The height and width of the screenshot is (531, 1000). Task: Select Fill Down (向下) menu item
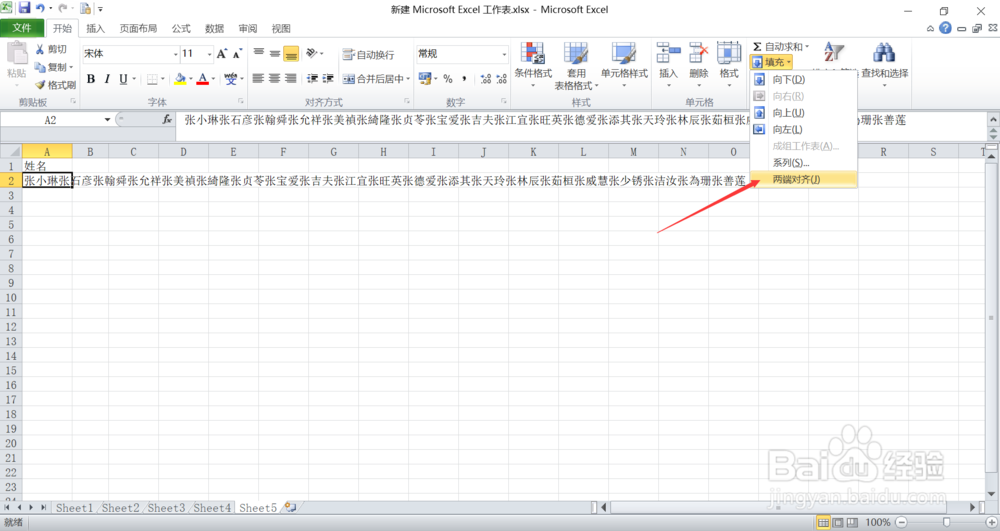coord(804,80)
